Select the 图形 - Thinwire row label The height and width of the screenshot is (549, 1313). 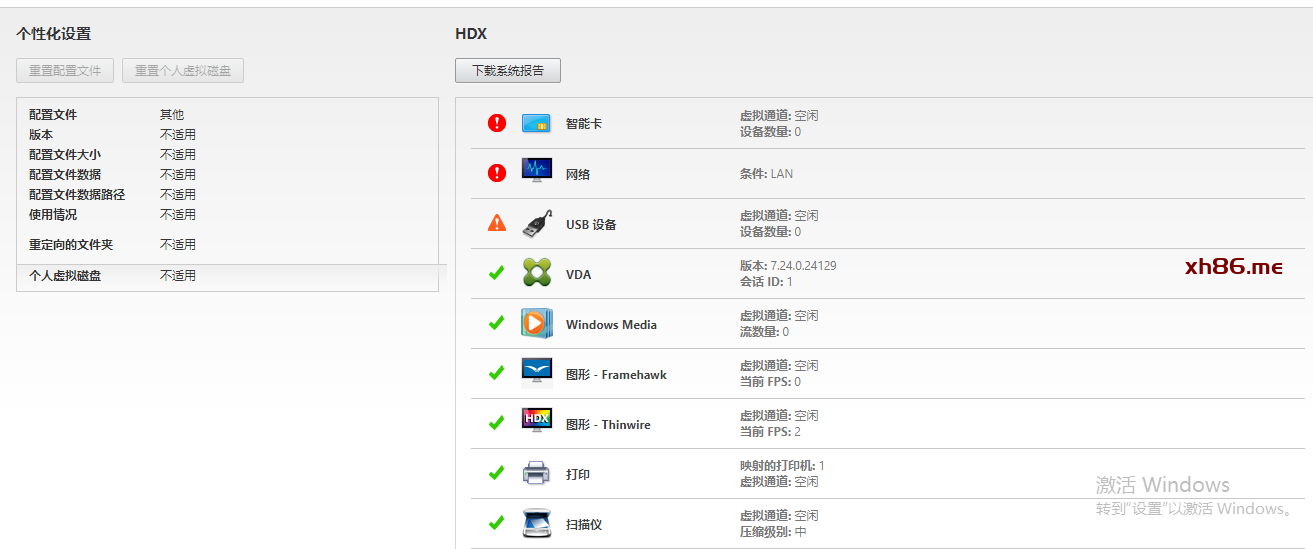click(607, 425)
